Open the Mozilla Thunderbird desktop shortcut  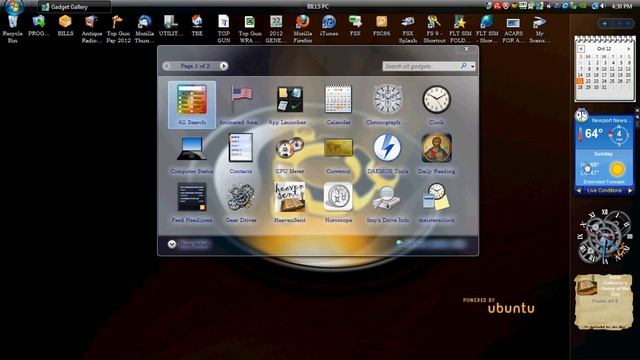pyautogui.click(x=144, y=29)
